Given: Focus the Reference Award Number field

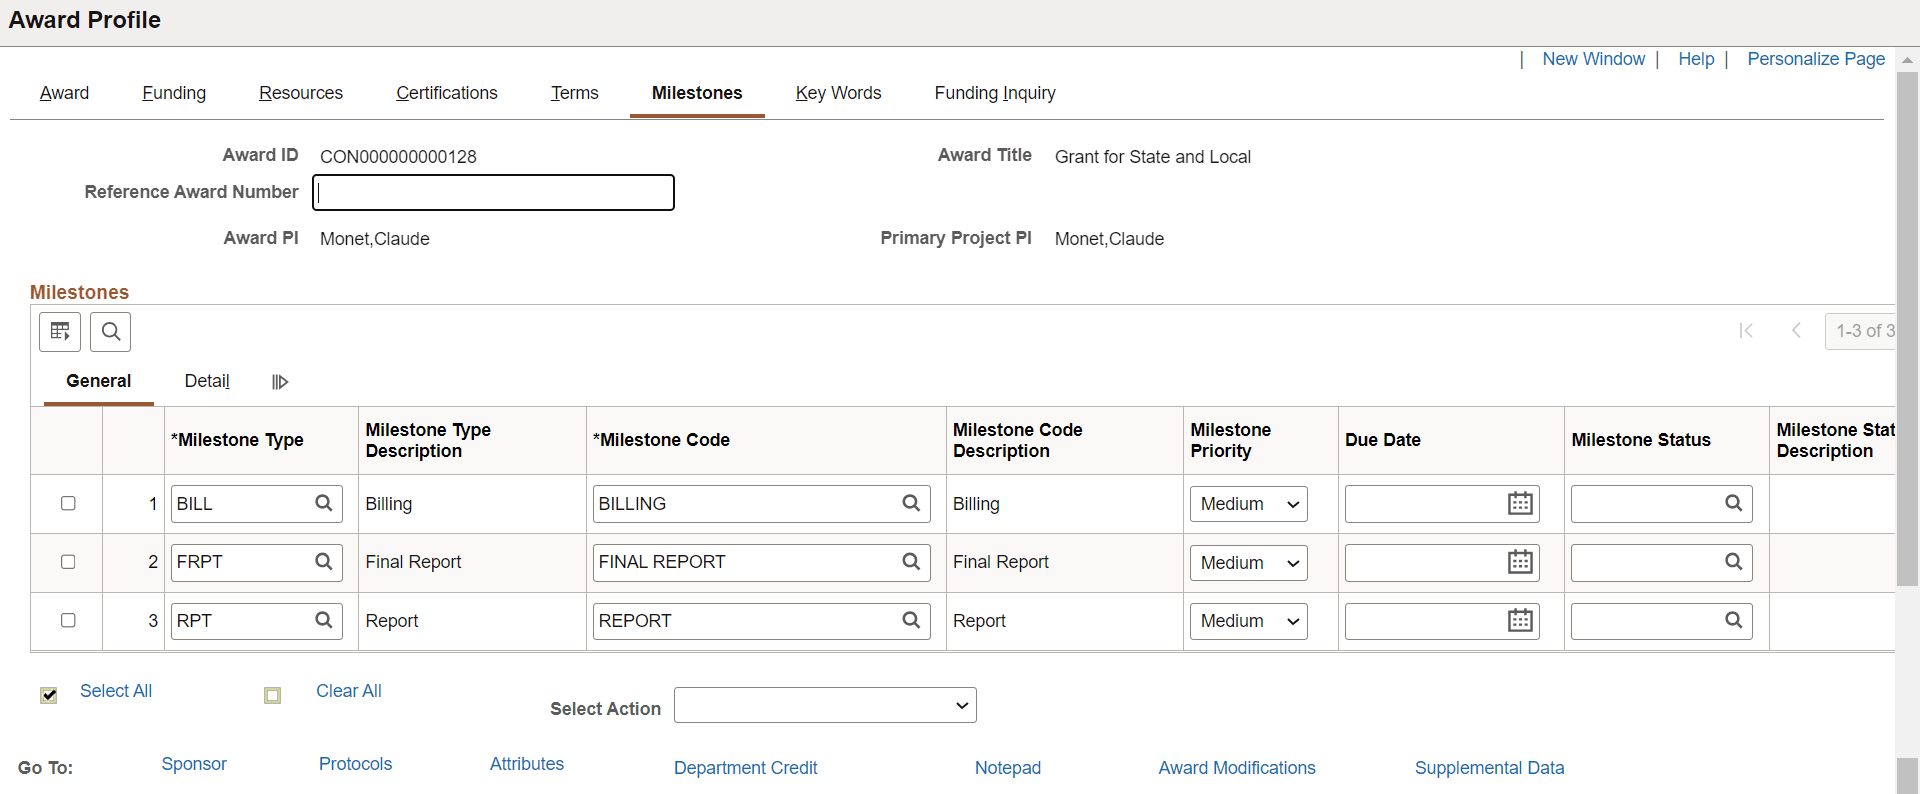Looking at the screenshot, I should point(494,192).
